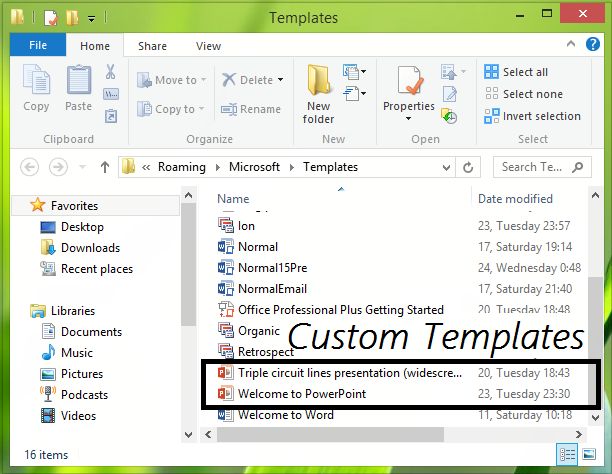Expand the address bar history dropdown
This screenshot has height=474, width=612.
coord(447,168)
